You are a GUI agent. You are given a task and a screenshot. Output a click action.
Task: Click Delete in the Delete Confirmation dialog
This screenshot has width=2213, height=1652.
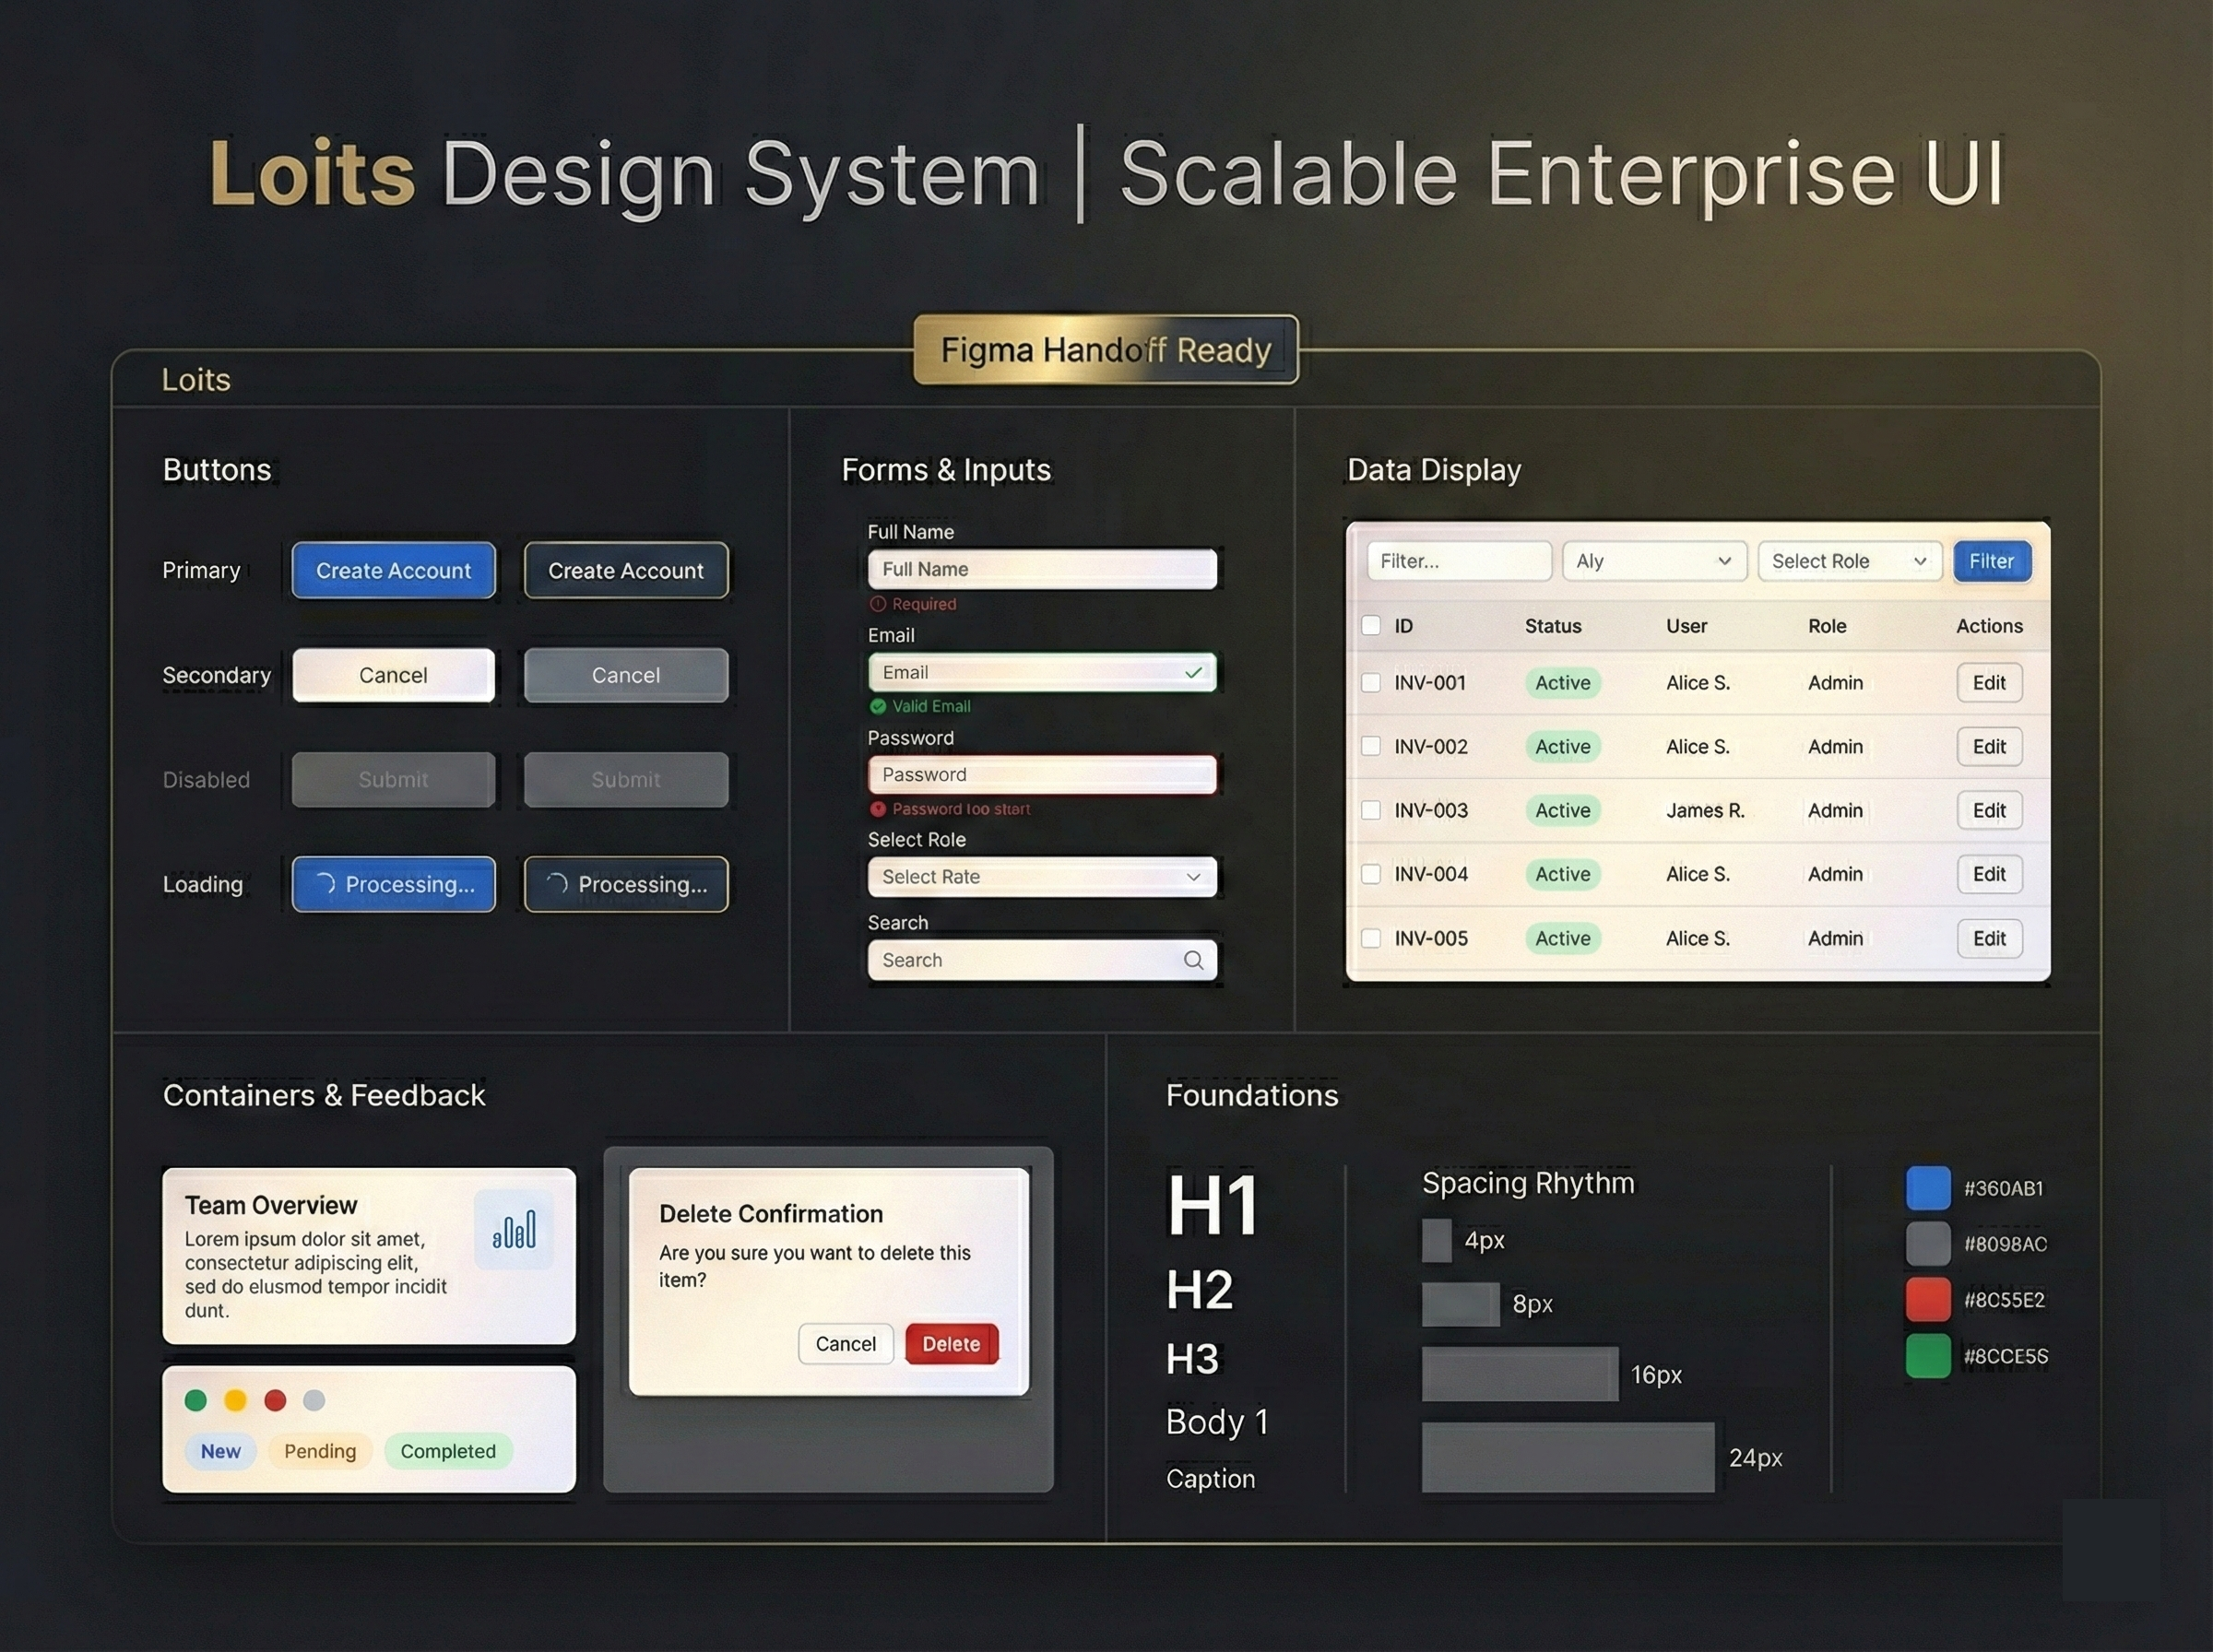click(x=950, y=1344)
